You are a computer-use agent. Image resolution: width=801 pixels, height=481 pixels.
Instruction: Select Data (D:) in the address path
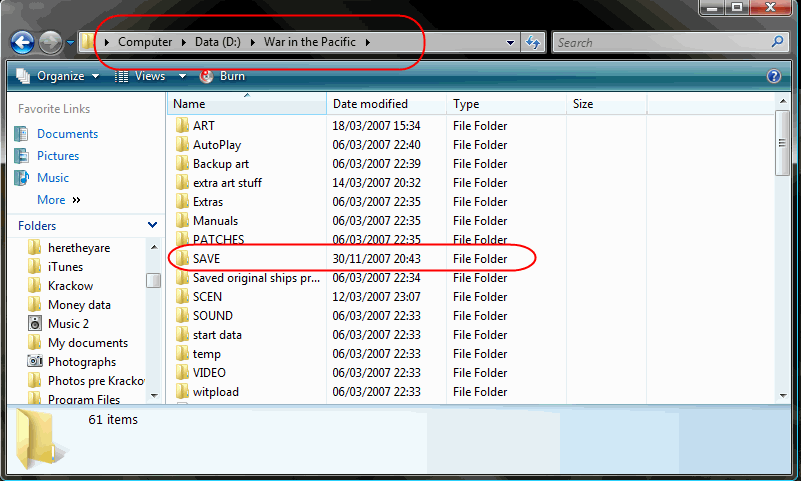(218, 42)
